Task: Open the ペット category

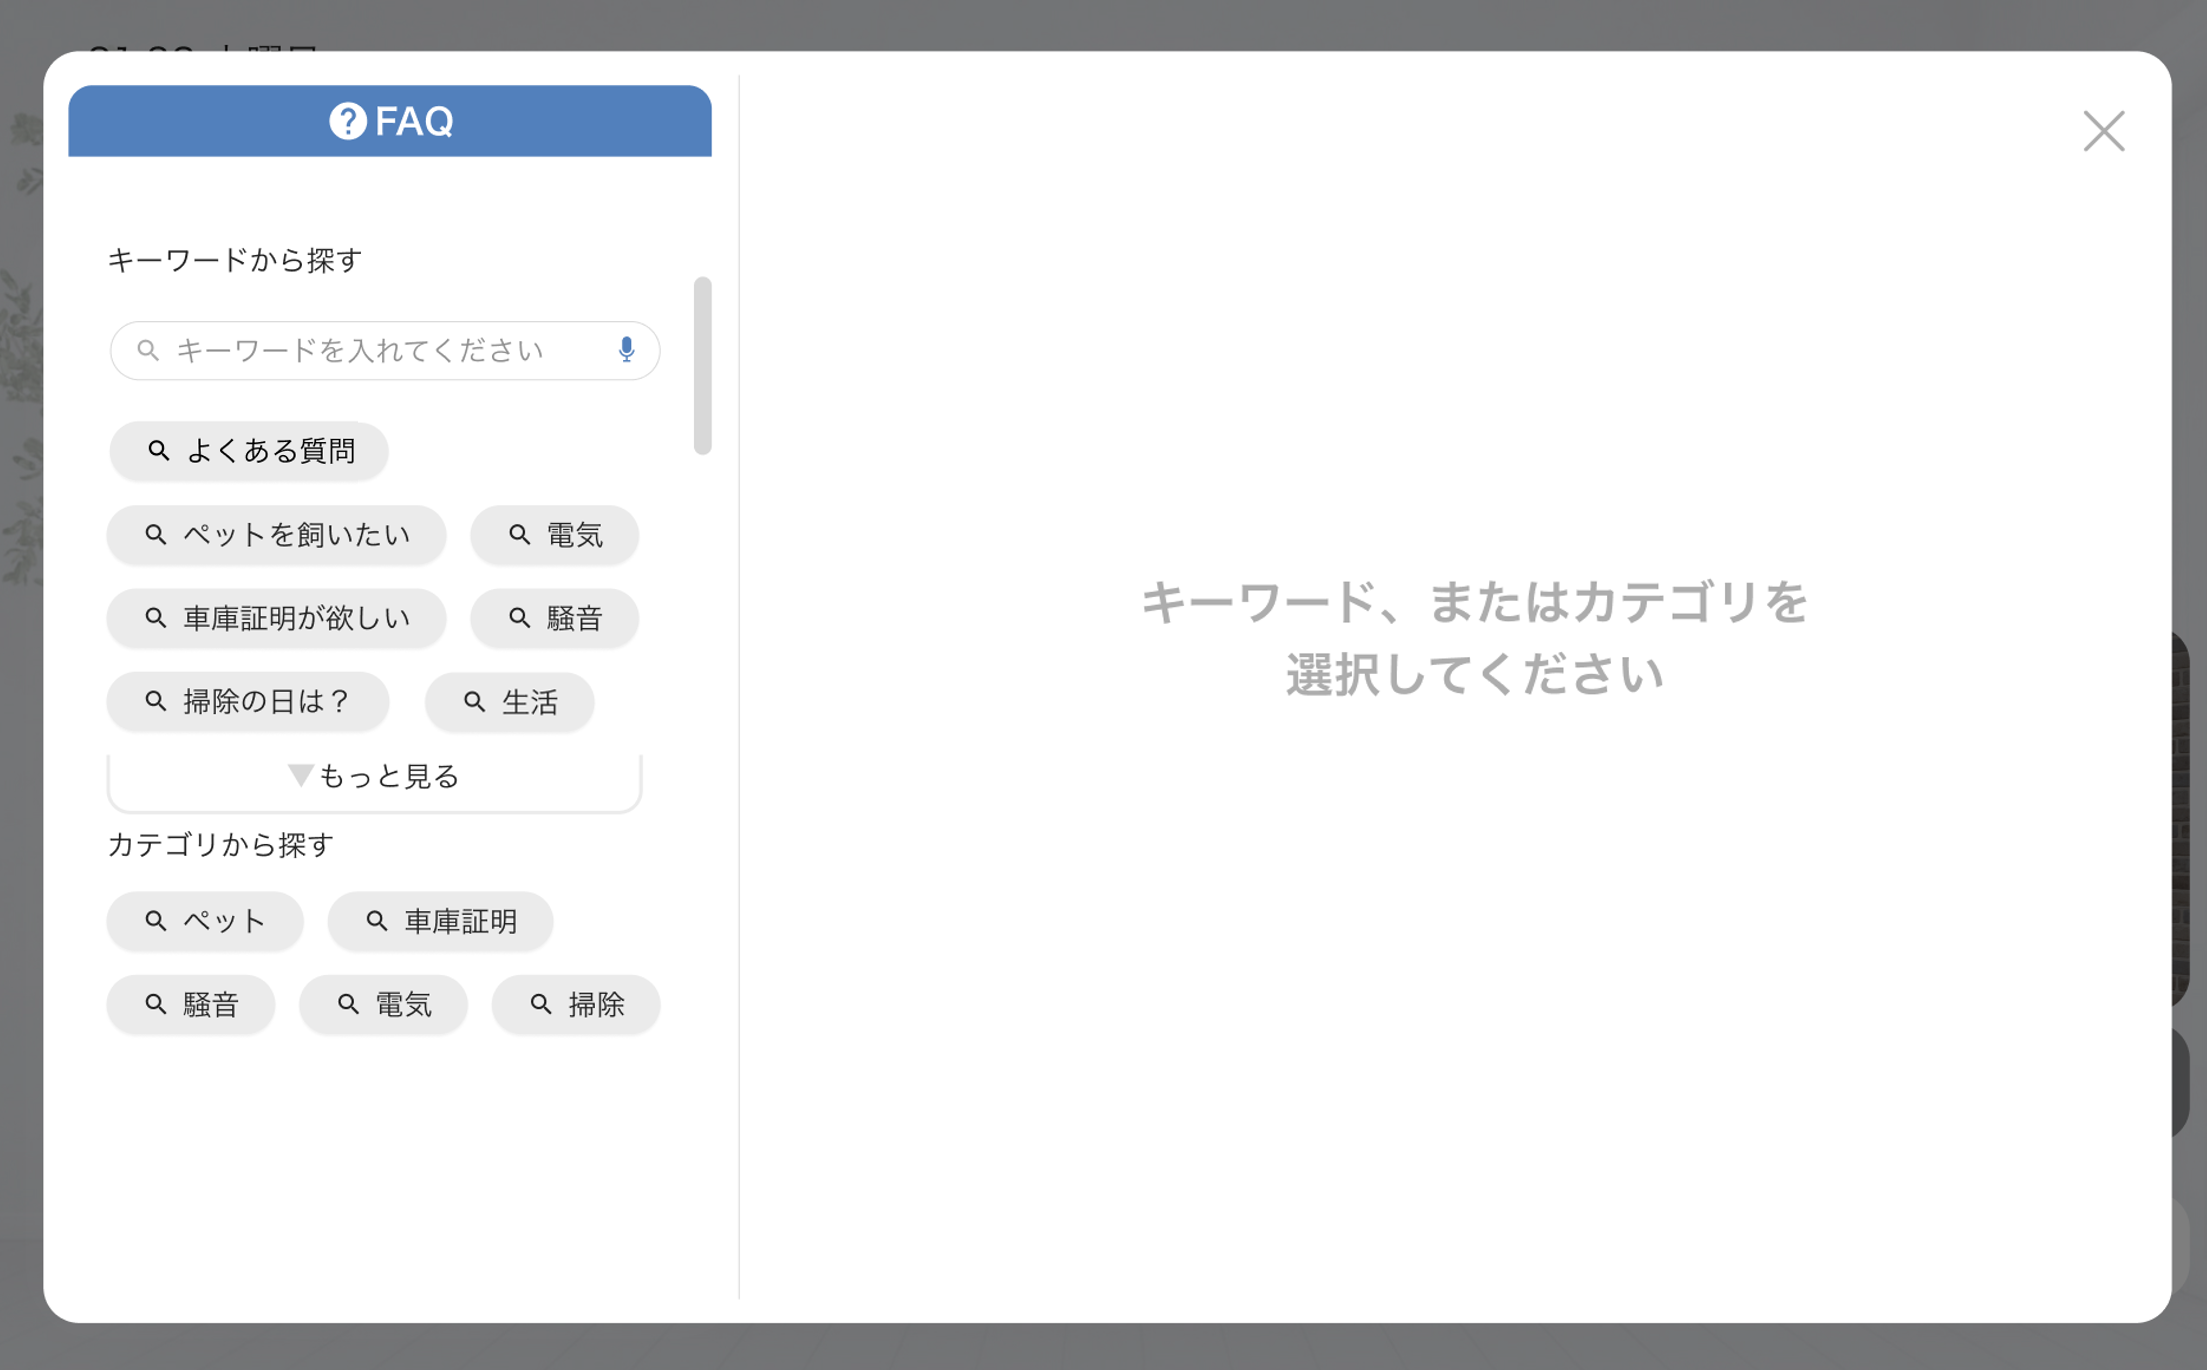Action: point(205,920)
